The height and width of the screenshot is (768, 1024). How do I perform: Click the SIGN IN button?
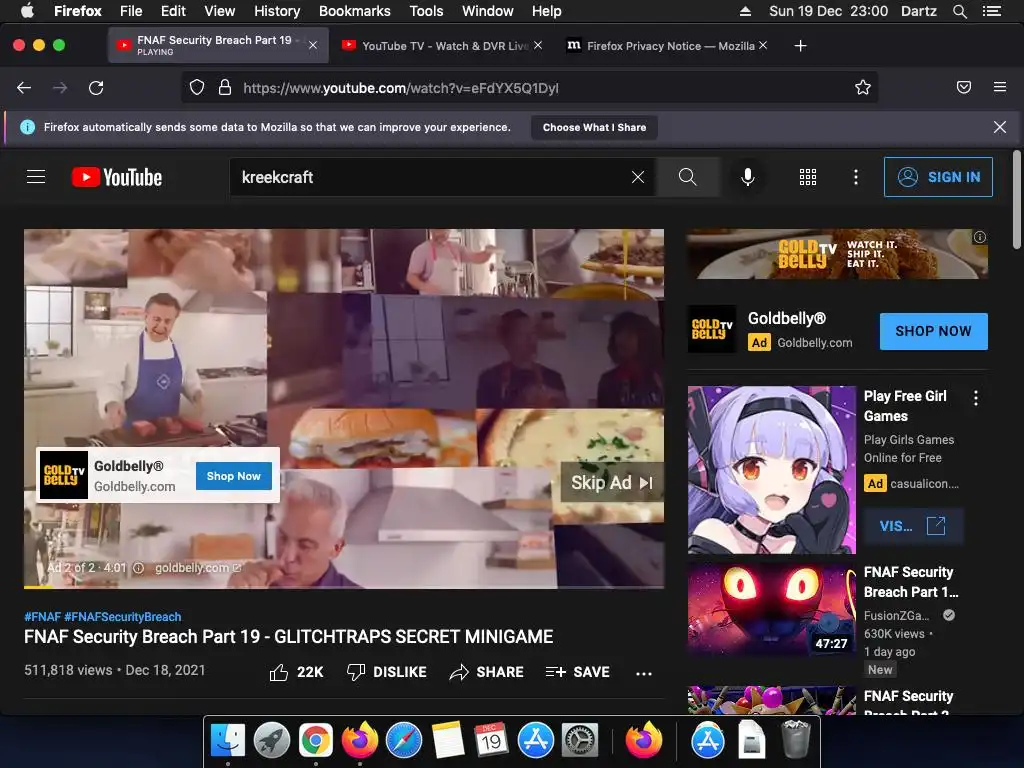click(x=938, y=177)
